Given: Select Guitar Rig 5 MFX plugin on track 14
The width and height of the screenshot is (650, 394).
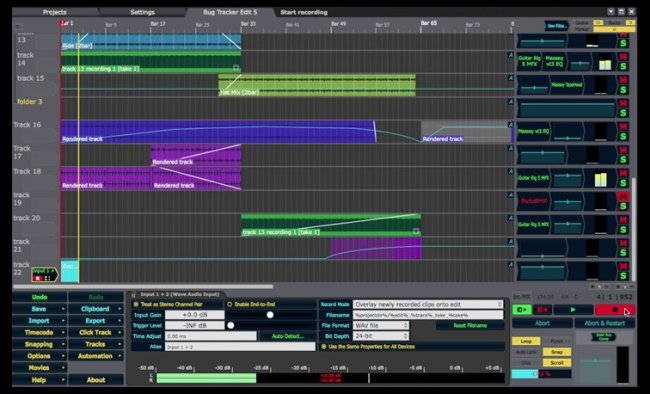Looking at the screenshot, I should tap(529, 61).
